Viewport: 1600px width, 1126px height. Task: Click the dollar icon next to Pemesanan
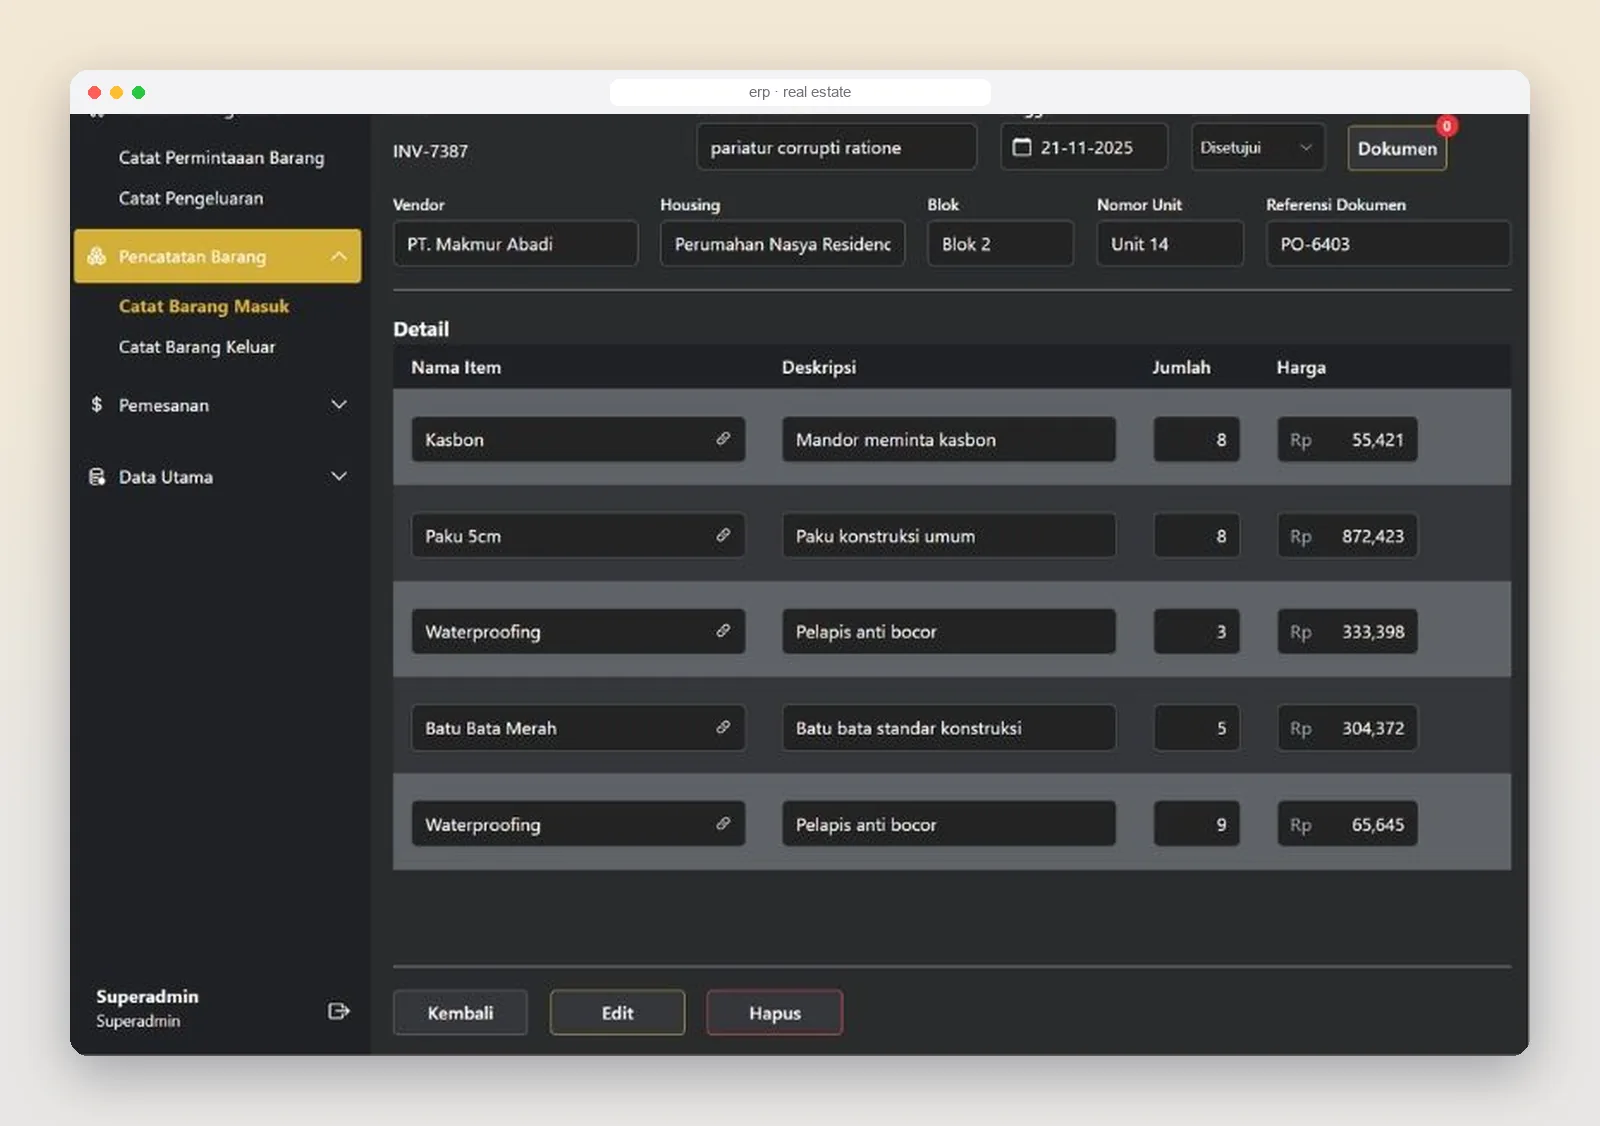96,404
